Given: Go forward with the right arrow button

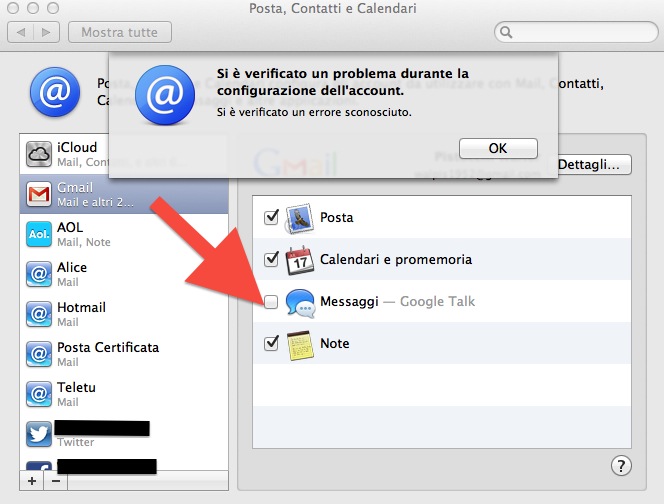Looking at the screenshot, I should click(x=46, y=32).
